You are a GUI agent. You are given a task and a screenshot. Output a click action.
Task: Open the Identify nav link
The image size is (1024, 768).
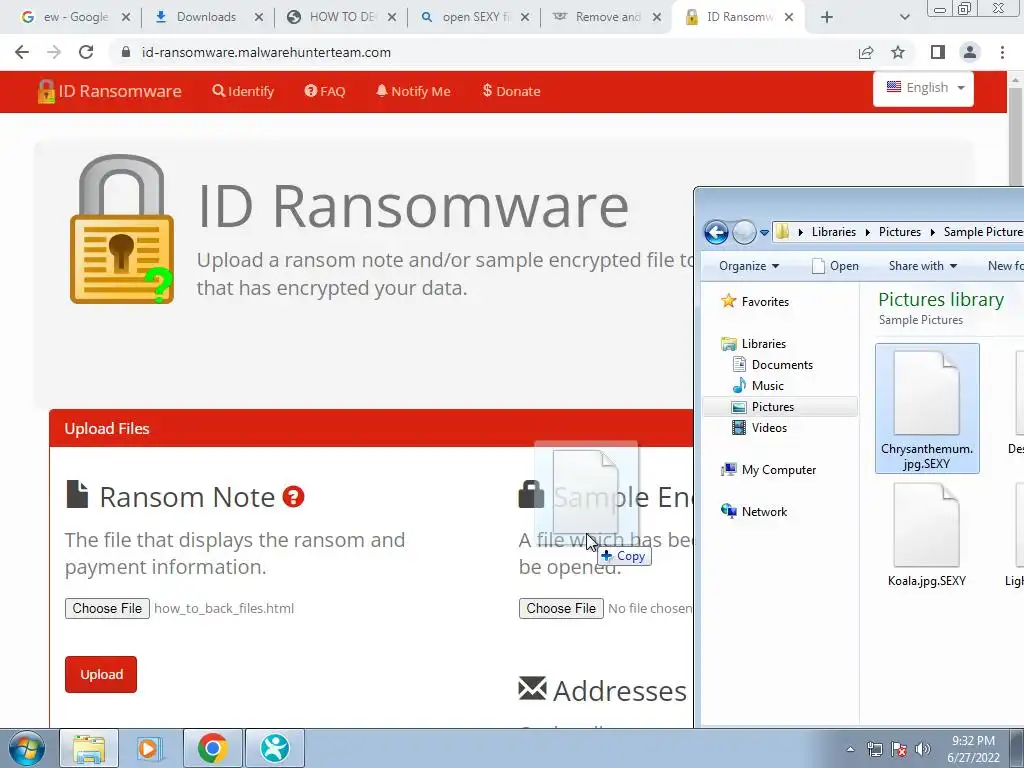[244, 91]
